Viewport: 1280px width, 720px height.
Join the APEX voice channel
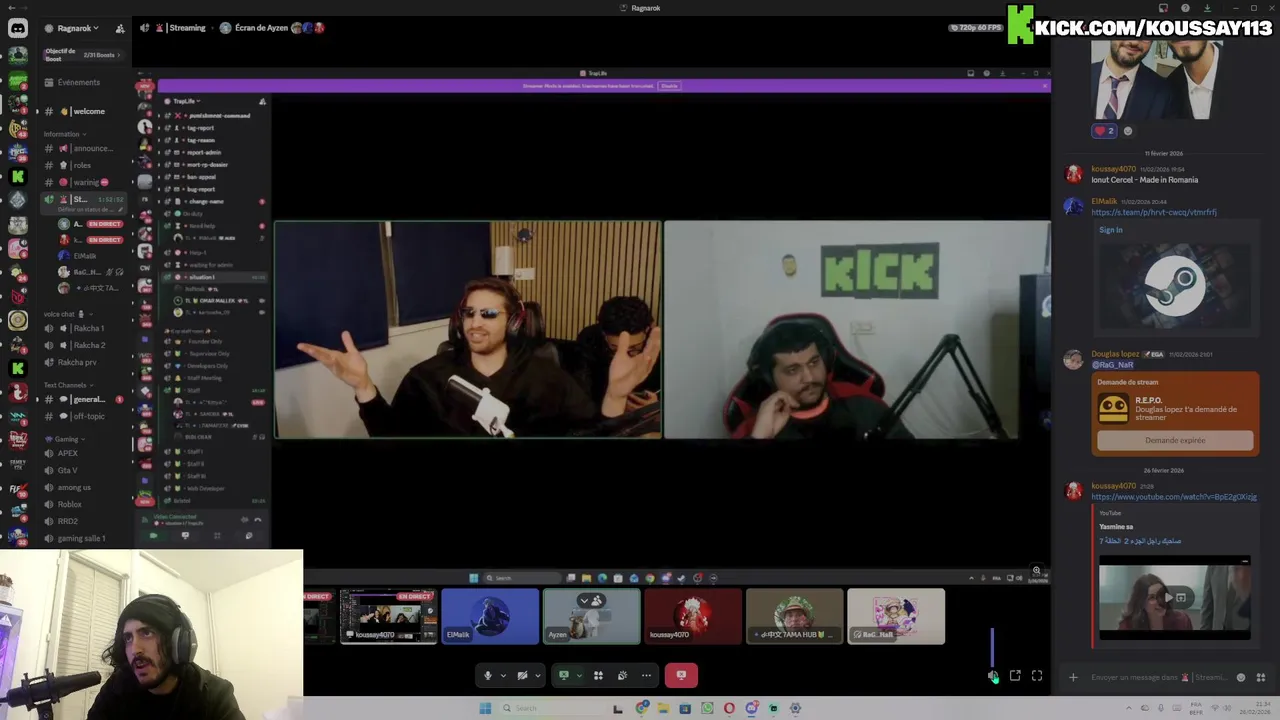point(84,453)
